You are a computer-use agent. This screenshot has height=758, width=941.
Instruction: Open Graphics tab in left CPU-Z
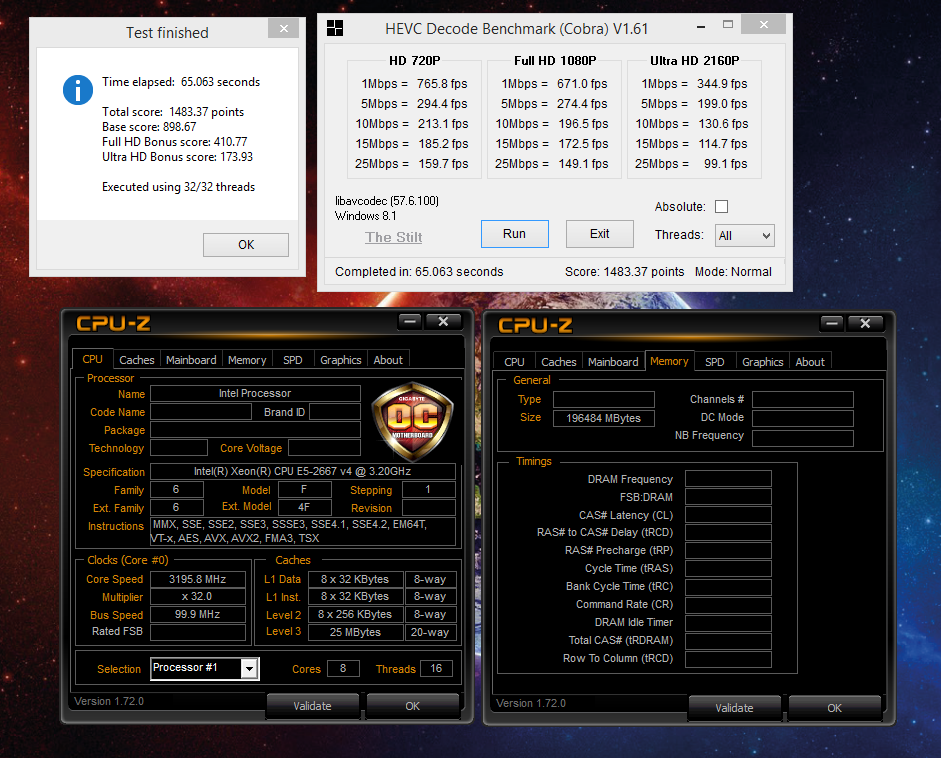click(340, 359)
